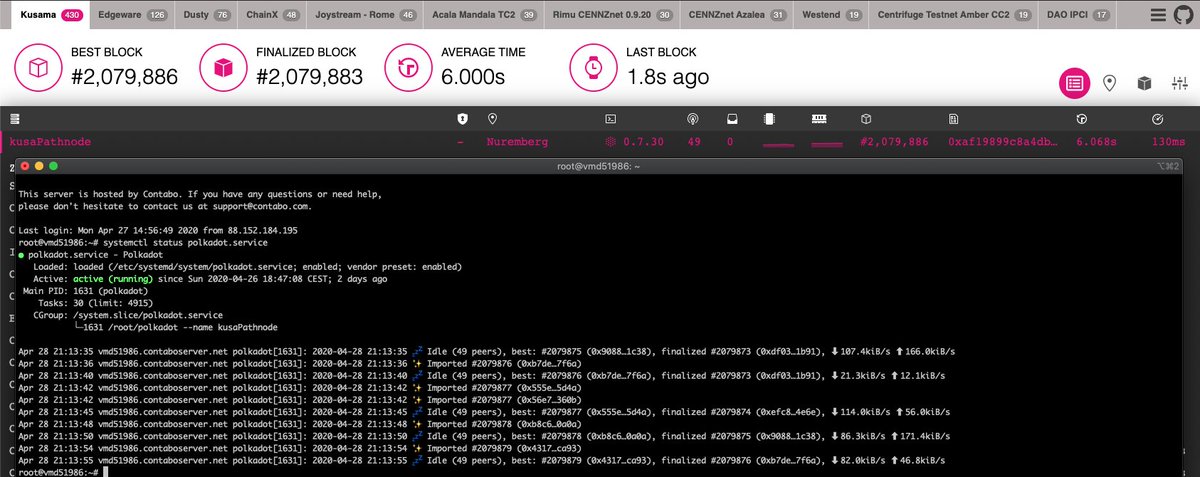Sort by validator shield column icon

coord(462,119)
